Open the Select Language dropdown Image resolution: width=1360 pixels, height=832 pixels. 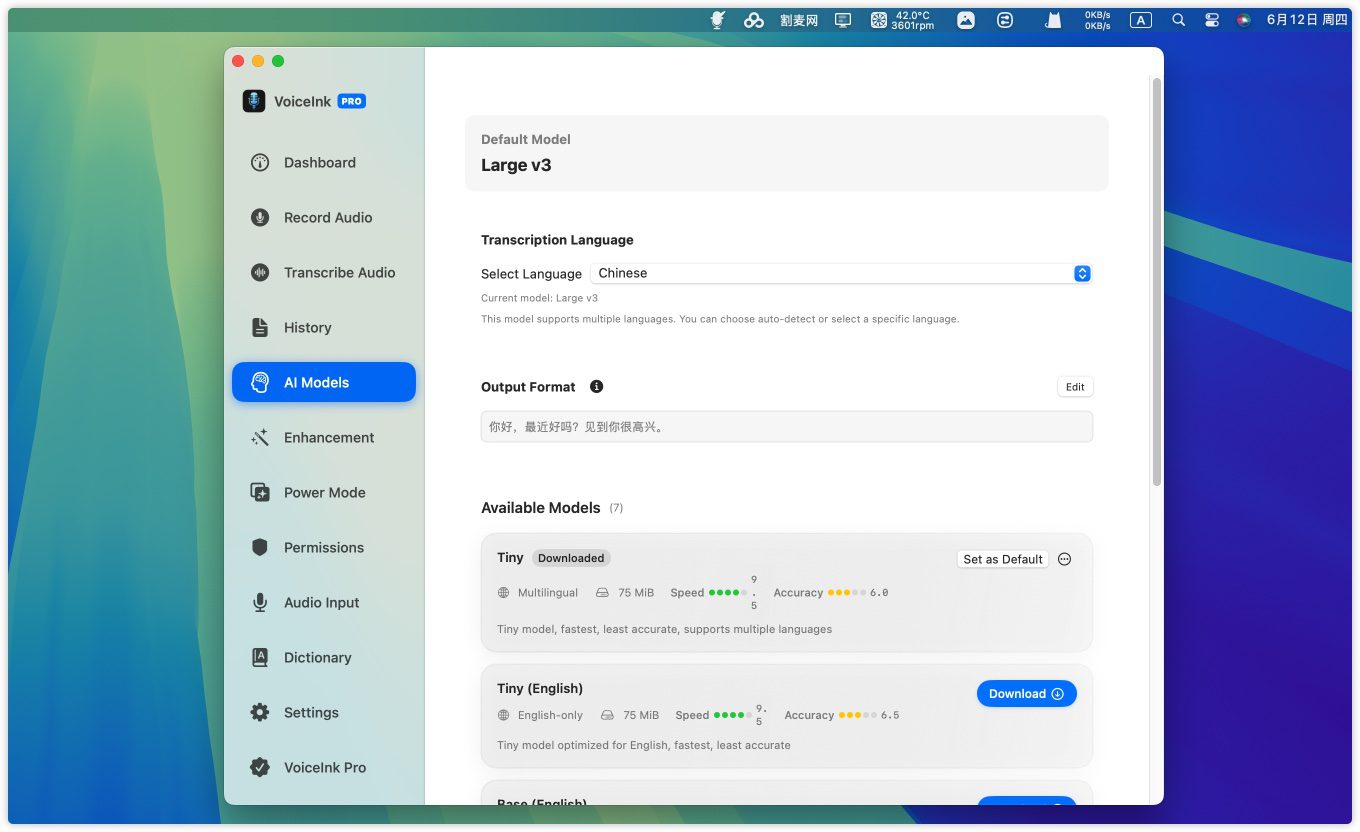pos(841,274)
